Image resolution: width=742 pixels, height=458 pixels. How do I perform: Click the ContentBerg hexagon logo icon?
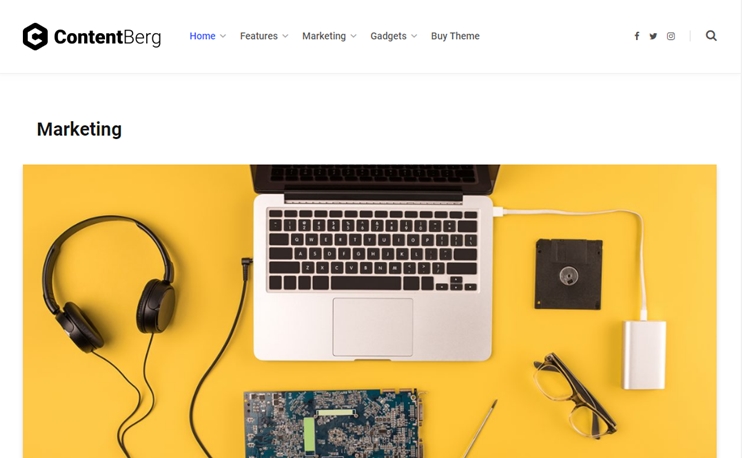[35, 36]
